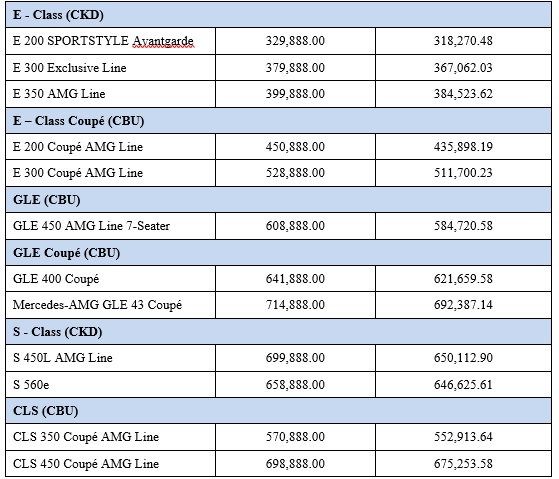Select the value 675,253.58
Screen dimensions: 559x479
click(x=463, y=464)
